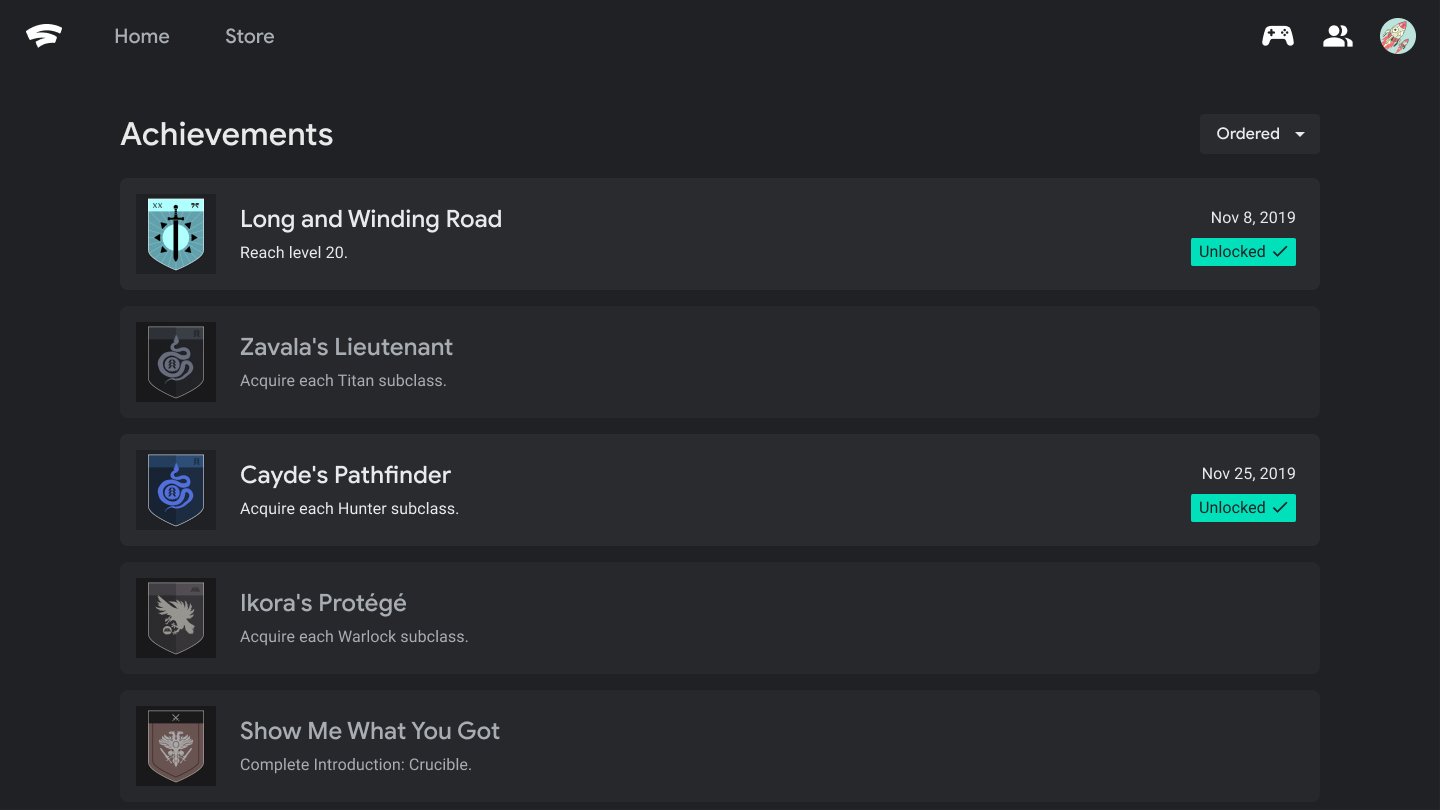Click the Long and Winding Road badge
The width and height of the screenshot is (1440, 810).
point(176,234)
